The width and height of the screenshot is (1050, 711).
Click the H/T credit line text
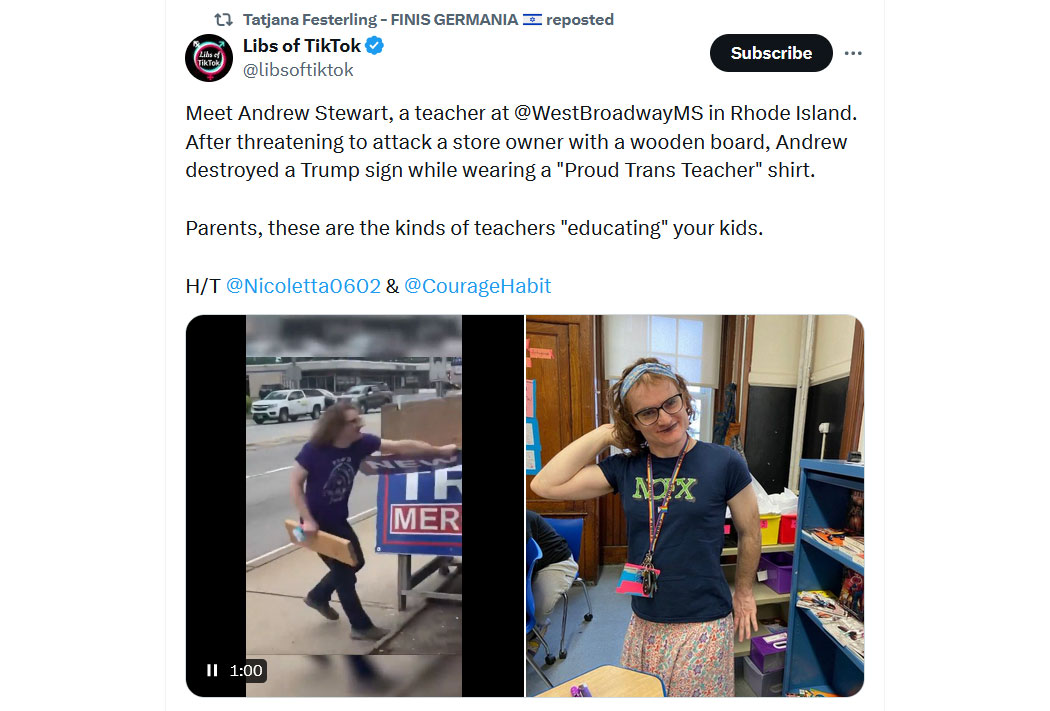[x=368, y=286]
